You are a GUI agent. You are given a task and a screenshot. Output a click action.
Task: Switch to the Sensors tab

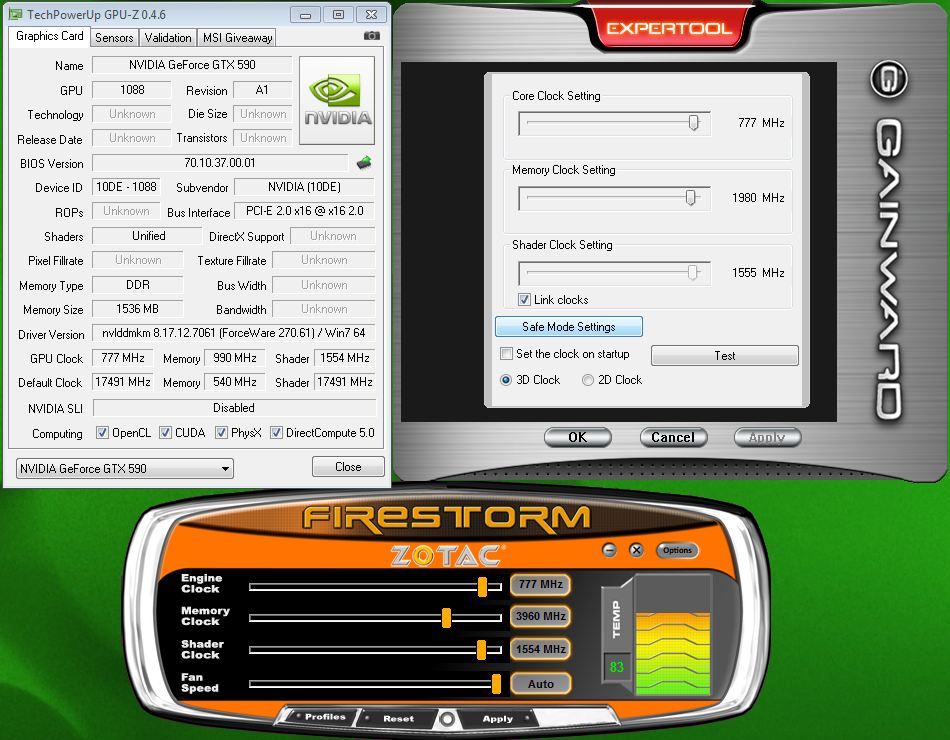114,38
